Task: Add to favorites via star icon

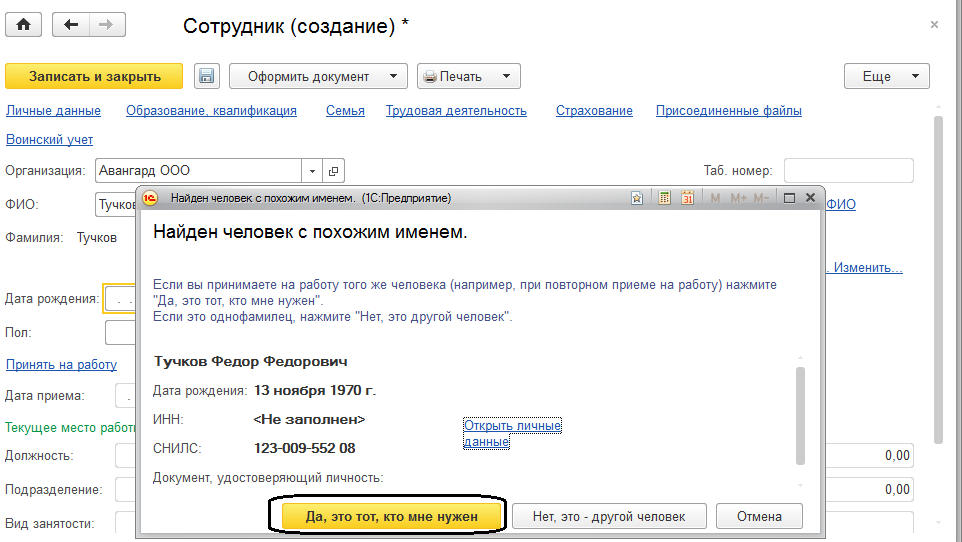Action: [x=636, y=198]
